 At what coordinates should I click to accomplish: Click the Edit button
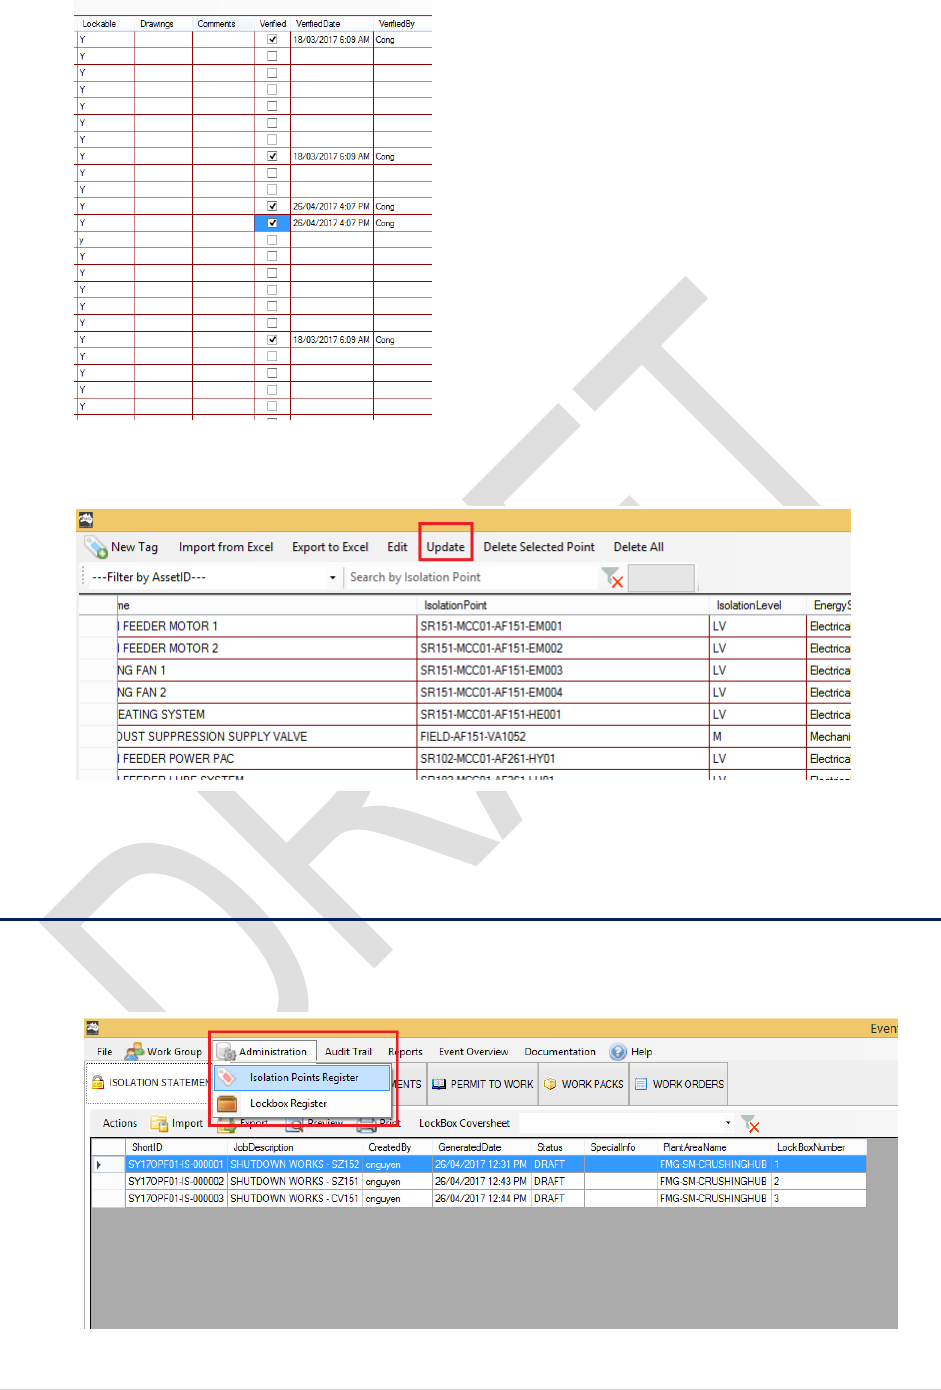[x=397, y=547]
